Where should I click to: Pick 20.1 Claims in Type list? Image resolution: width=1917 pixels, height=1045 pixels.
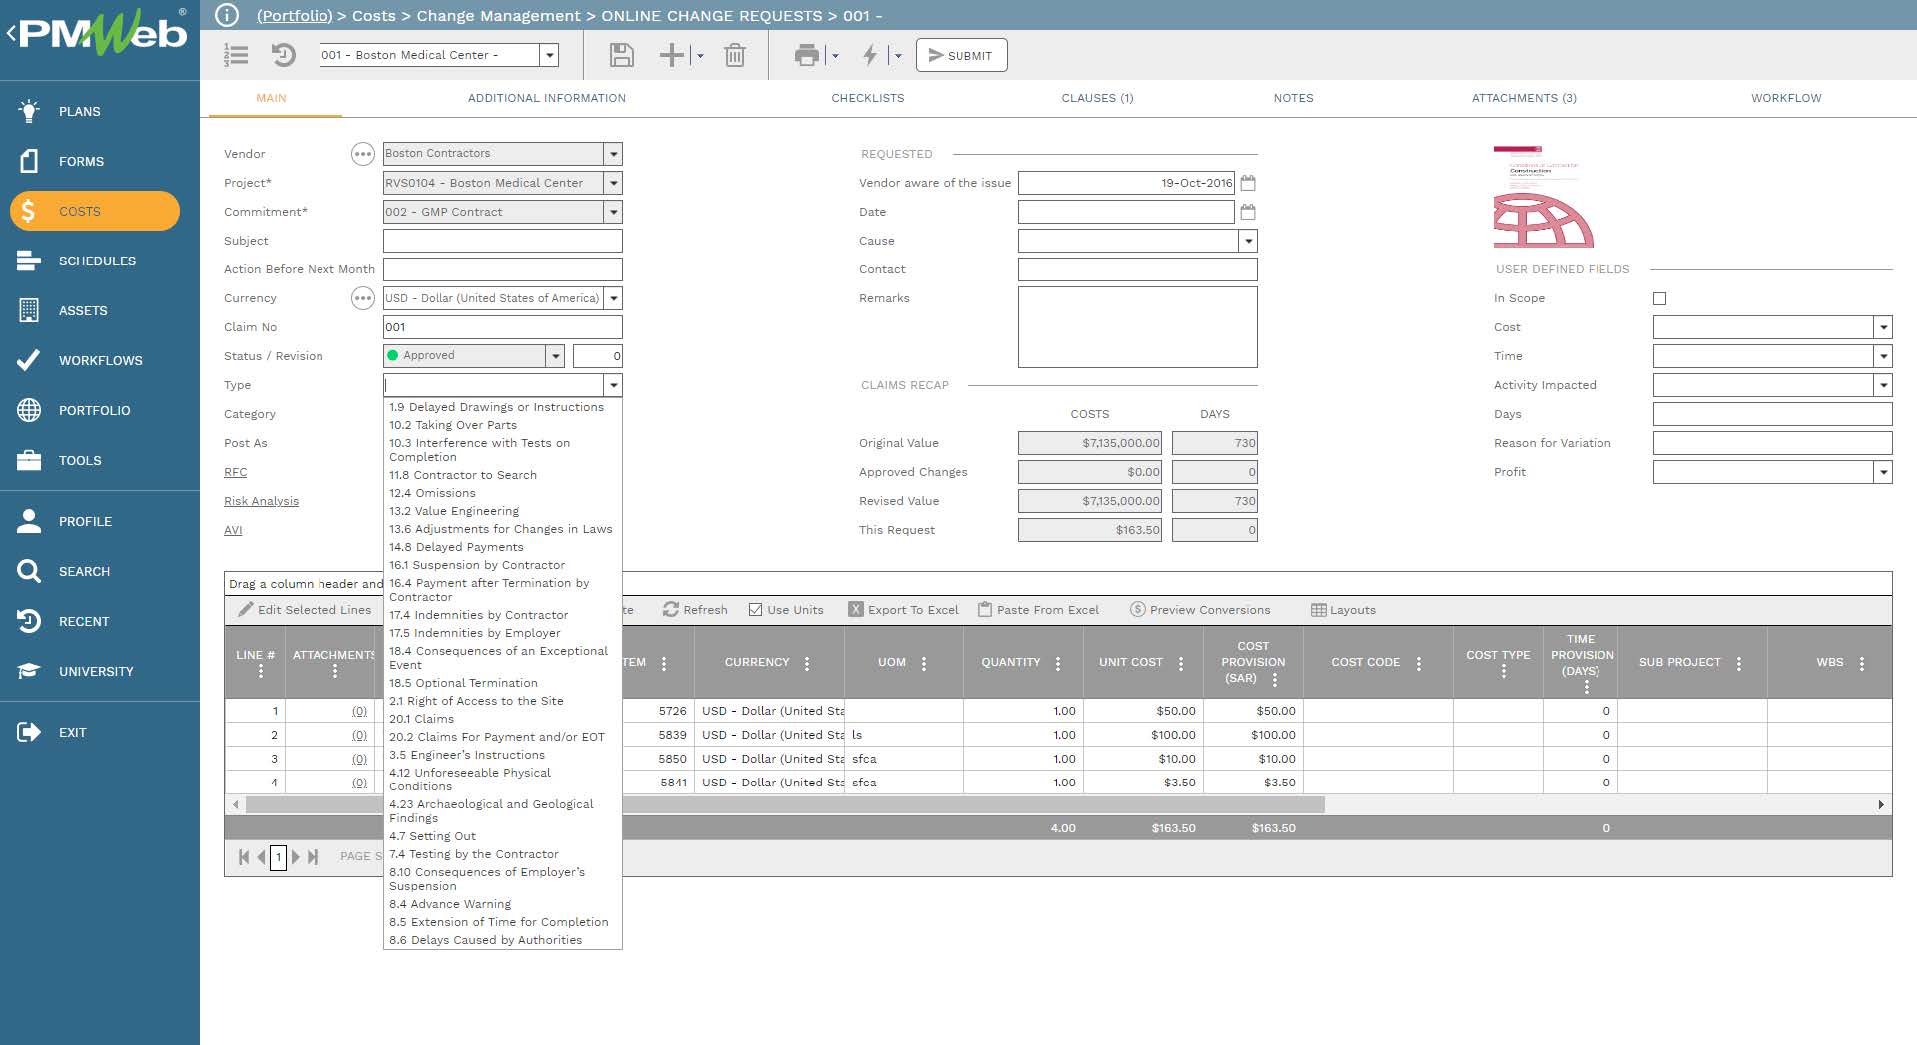(x=503, y=719)
